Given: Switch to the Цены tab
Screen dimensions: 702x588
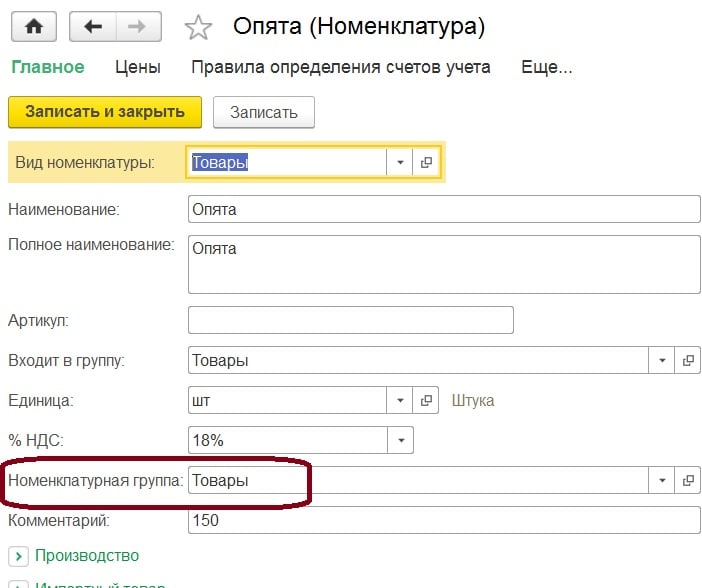Looking at the screenshot, I should tap(138, 68).
